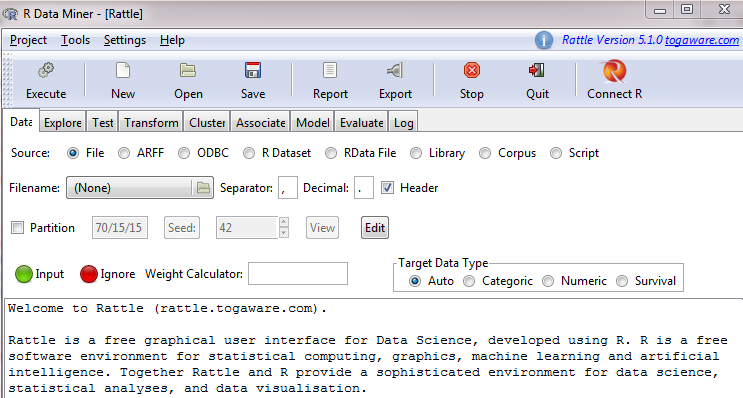Click the View button
Image resolution: width=743 pixels, height=398 pixels.
[x=322, y=228]
